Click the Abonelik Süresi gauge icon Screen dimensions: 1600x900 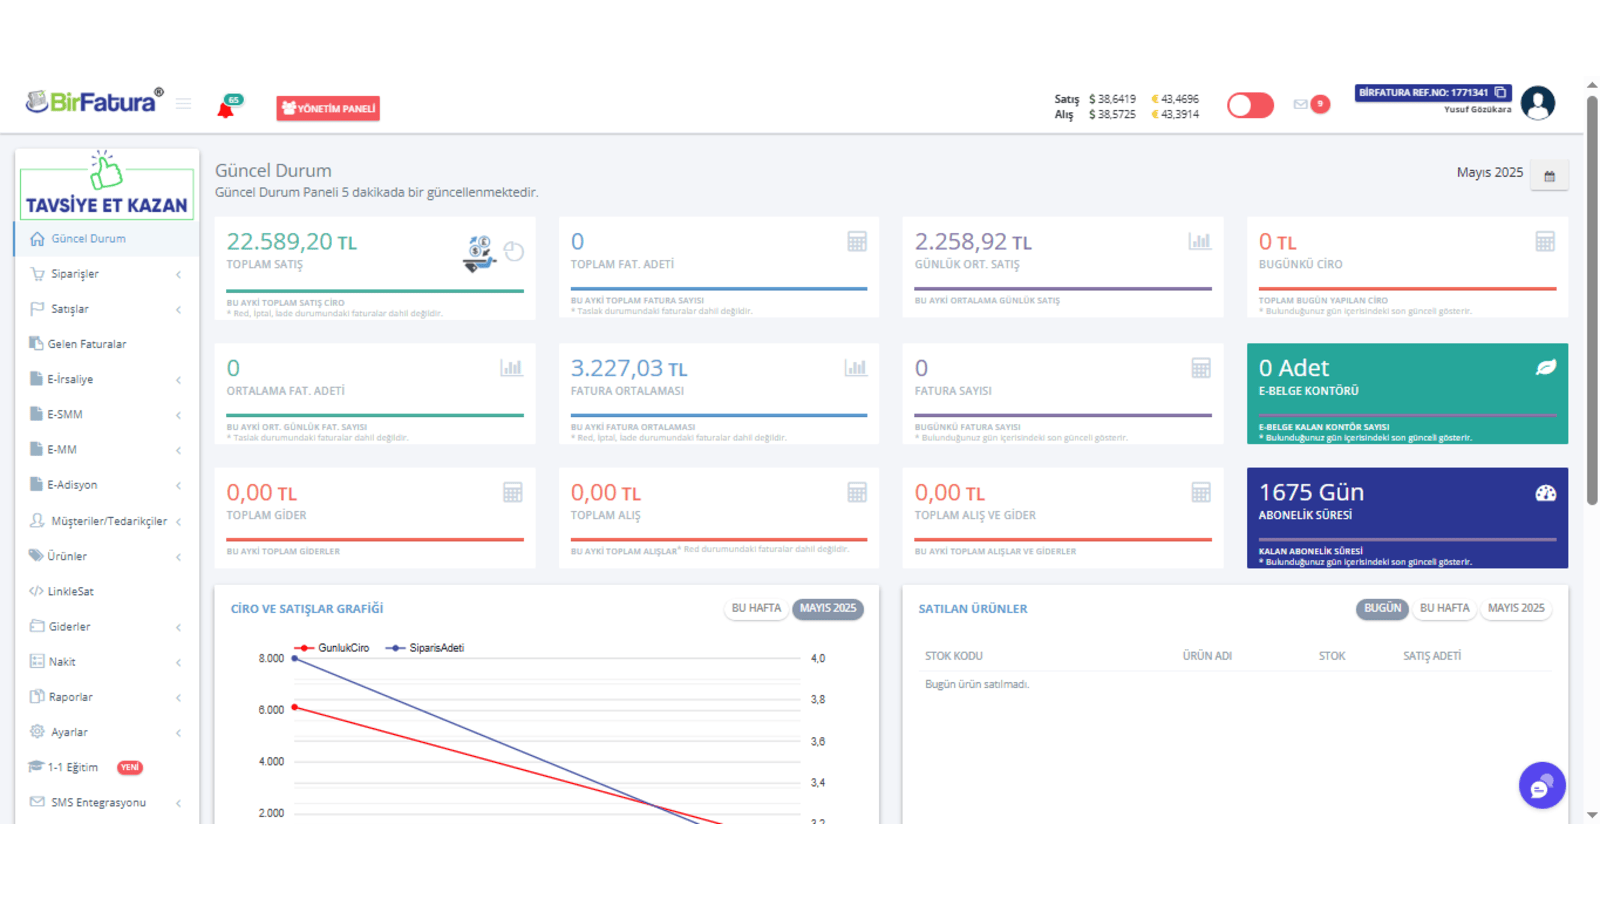click(1545, 493)
